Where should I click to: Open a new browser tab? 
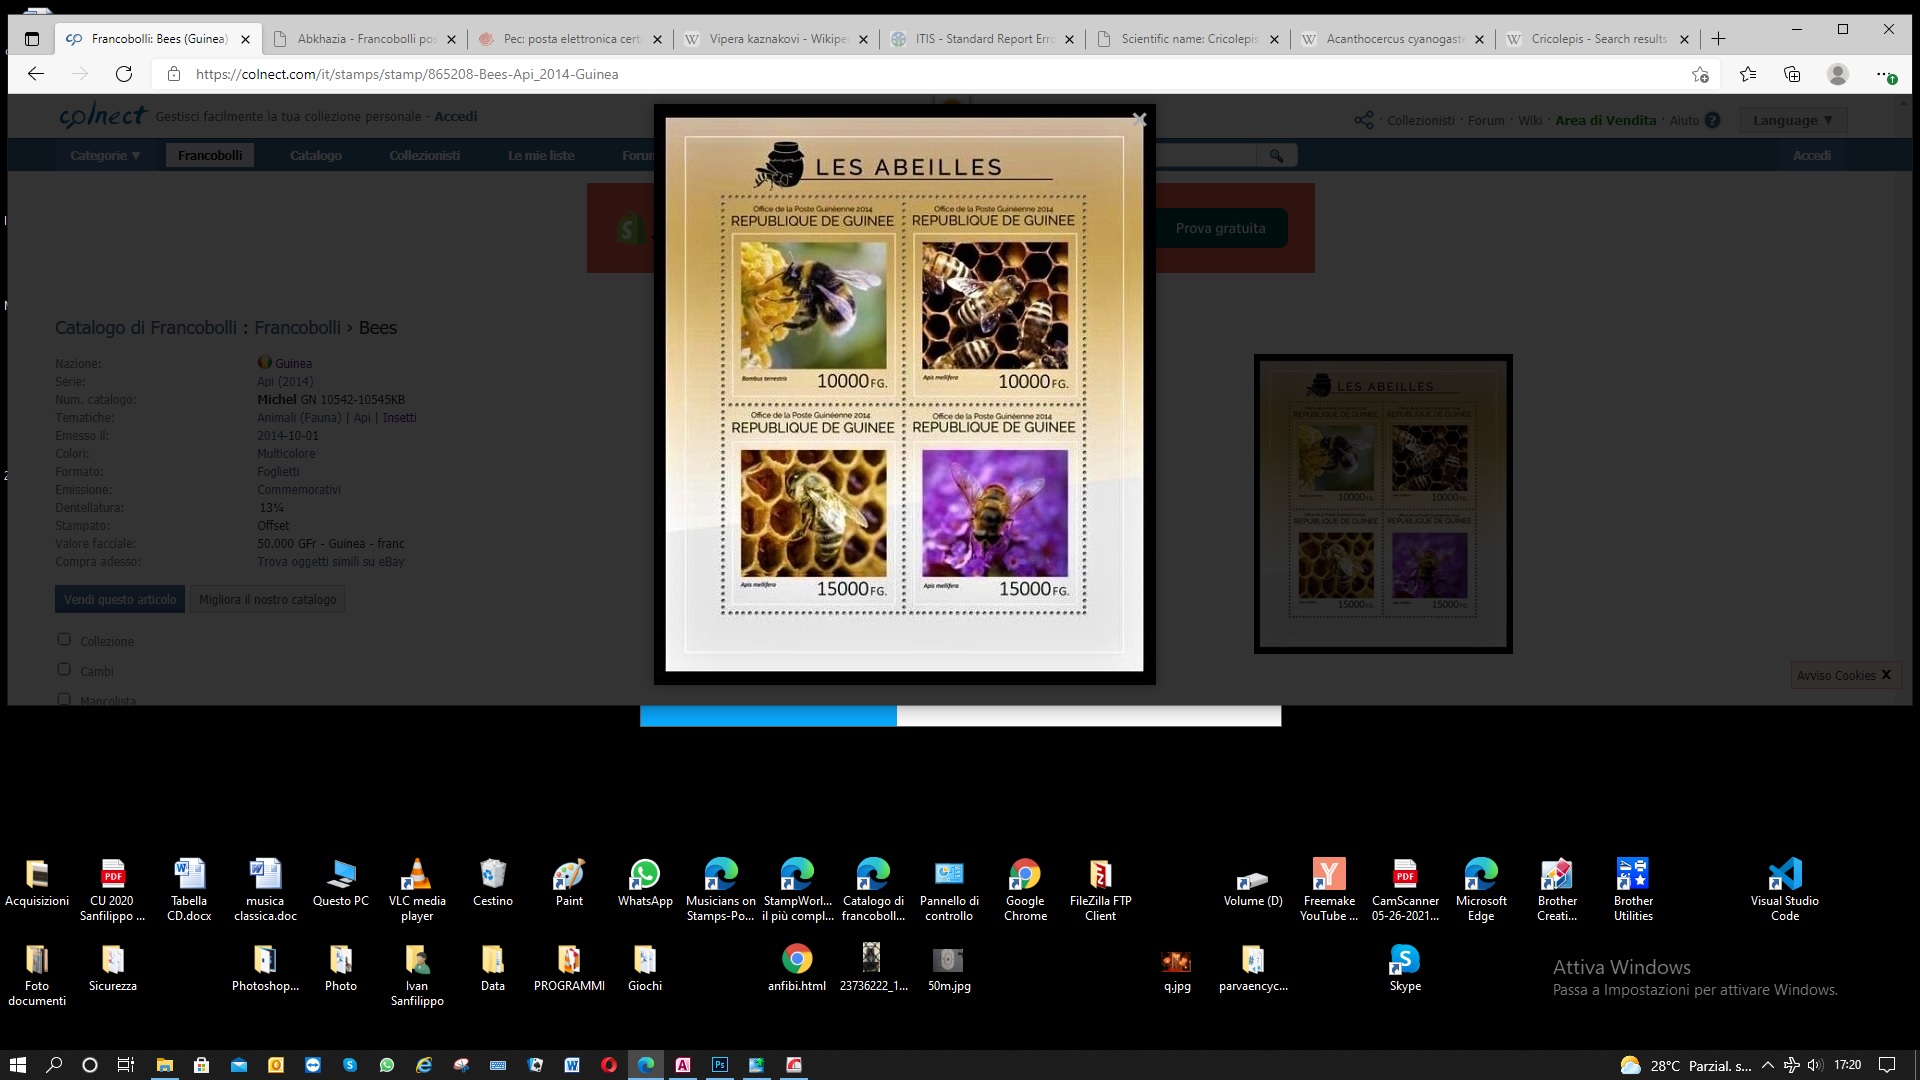click(x=1718, y=39)
